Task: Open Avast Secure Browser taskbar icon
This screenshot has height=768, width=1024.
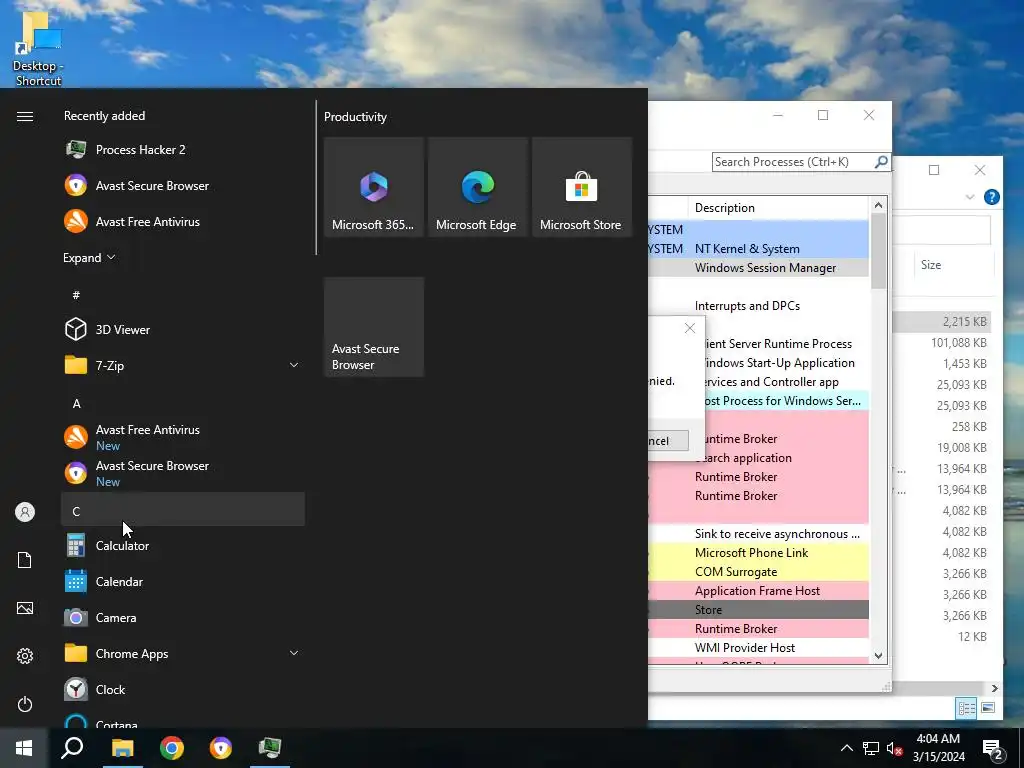Action: pyautogui.click(x=221, y=748)
